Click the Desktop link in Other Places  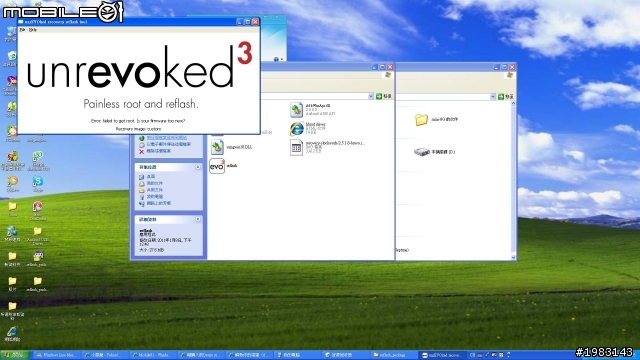tap(151, 177)
